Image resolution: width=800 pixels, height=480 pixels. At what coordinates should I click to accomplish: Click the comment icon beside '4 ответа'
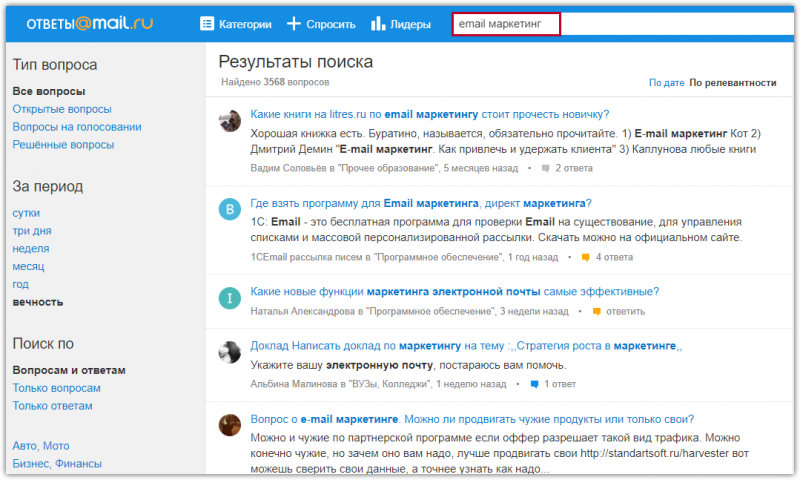pos(585,257)
